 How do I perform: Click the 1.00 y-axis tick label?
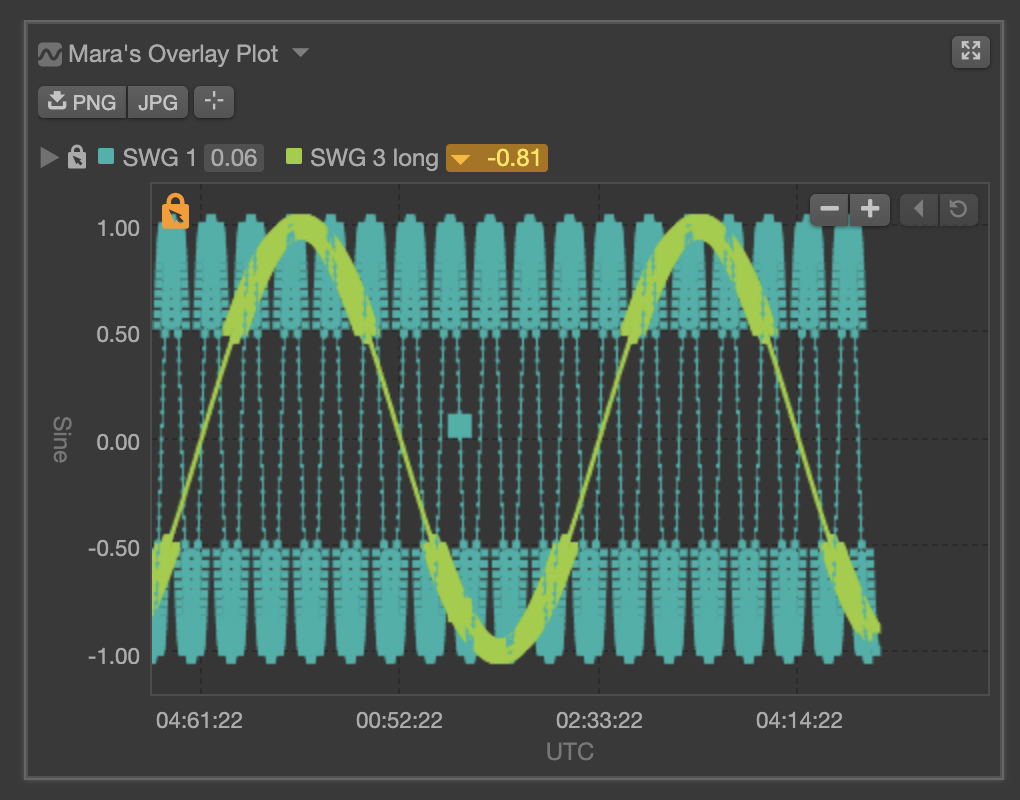[118, 228]
